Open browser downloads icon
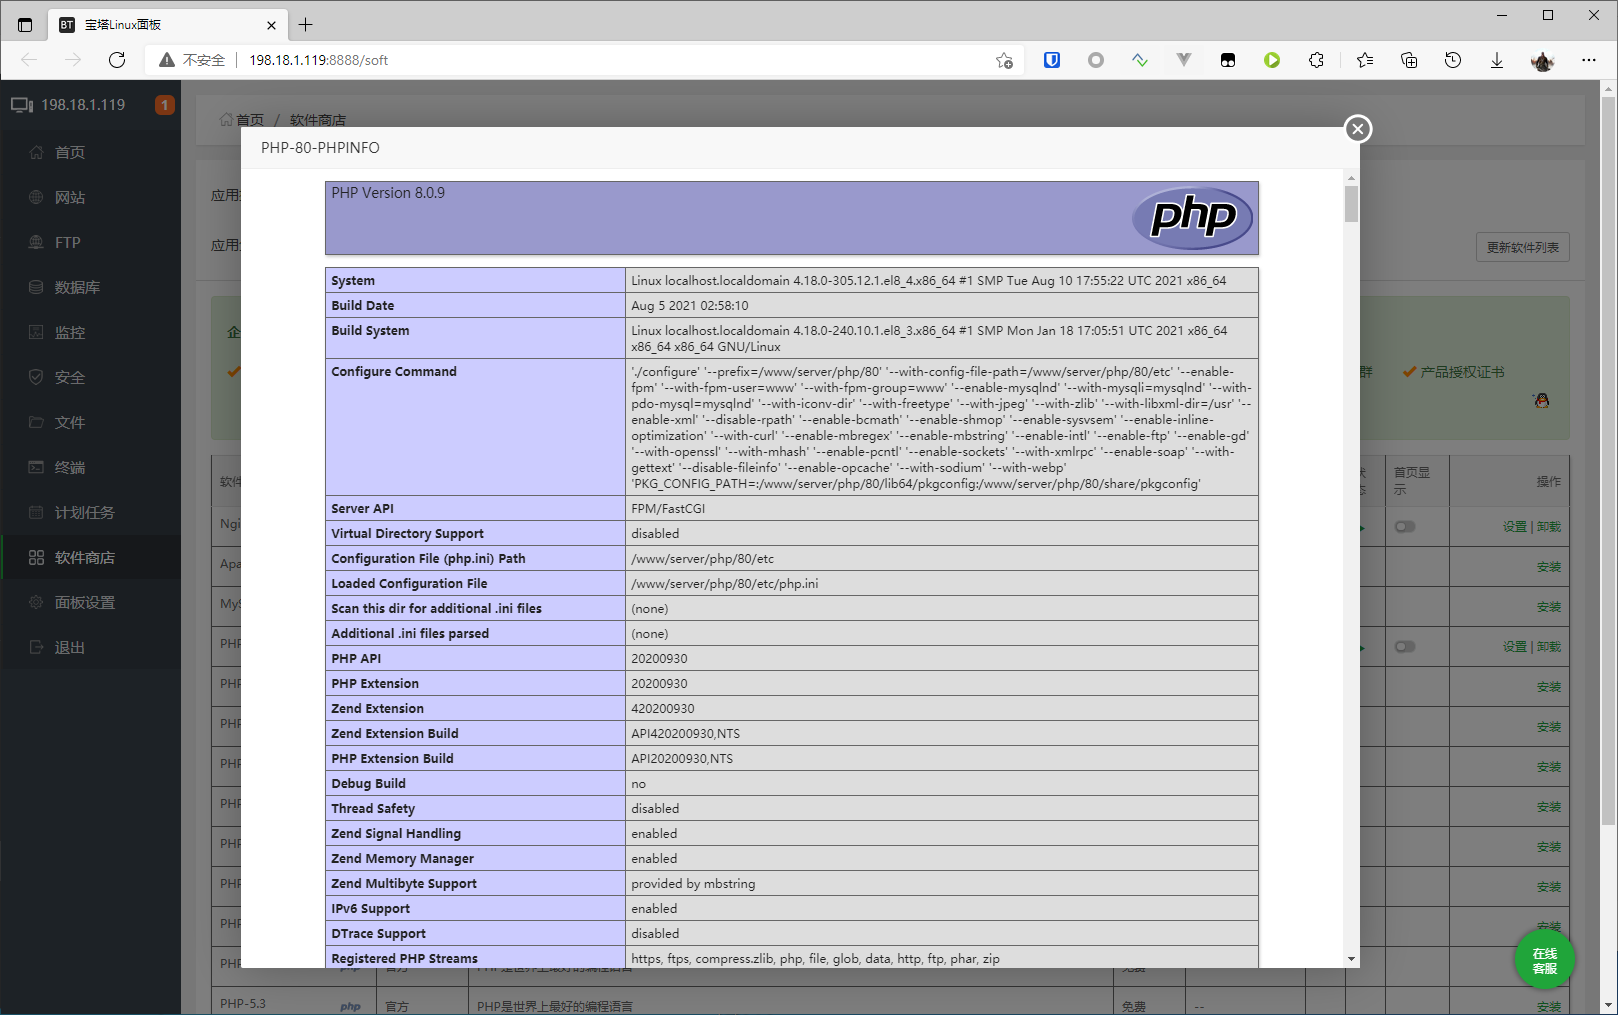Screen dimensions: 1618x1015 (x=1497, y=60)
